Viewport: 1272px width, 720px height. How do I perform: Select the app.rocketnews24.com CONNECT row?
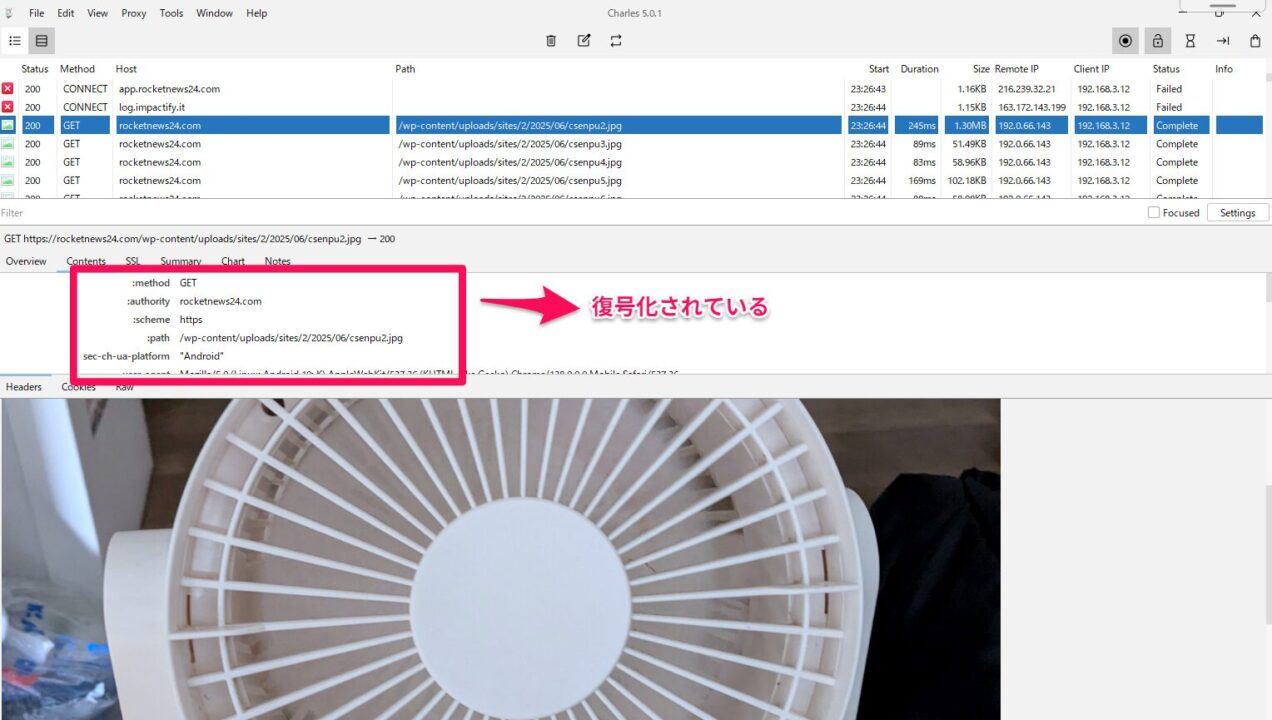(632, 89)
